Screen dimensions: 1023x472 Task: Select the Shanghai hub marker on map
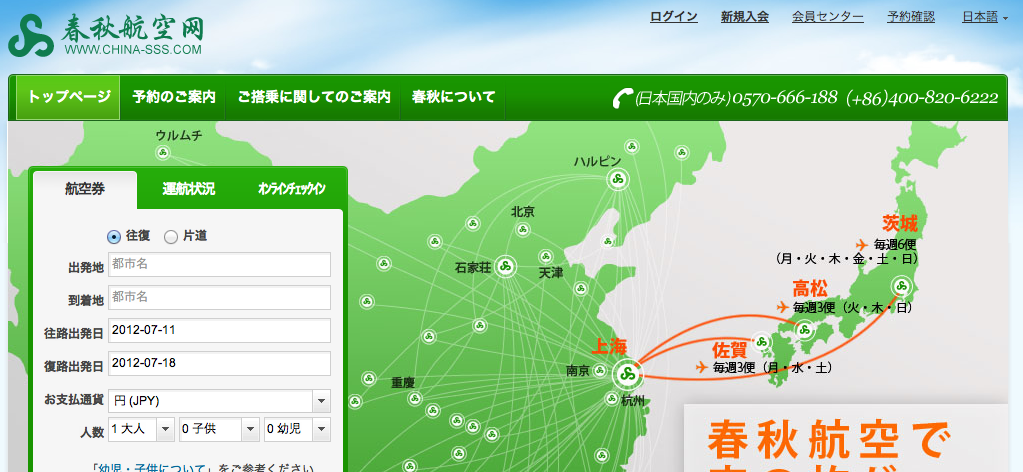pos(628,373)
